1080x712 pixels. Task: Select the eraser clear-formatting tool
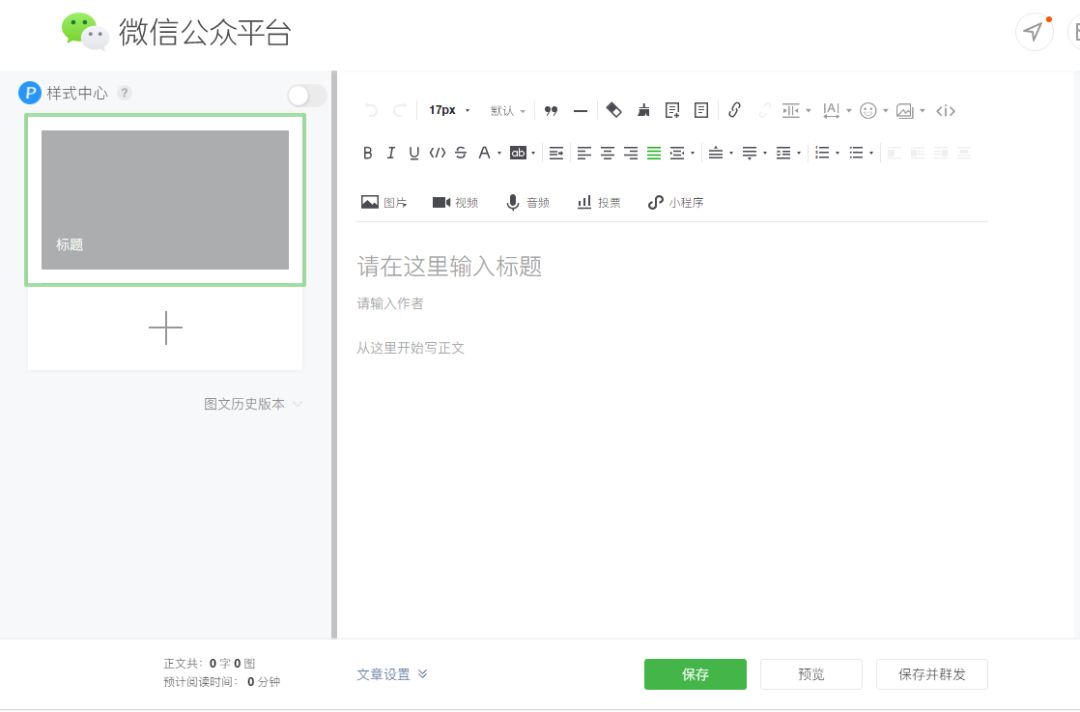614,110
